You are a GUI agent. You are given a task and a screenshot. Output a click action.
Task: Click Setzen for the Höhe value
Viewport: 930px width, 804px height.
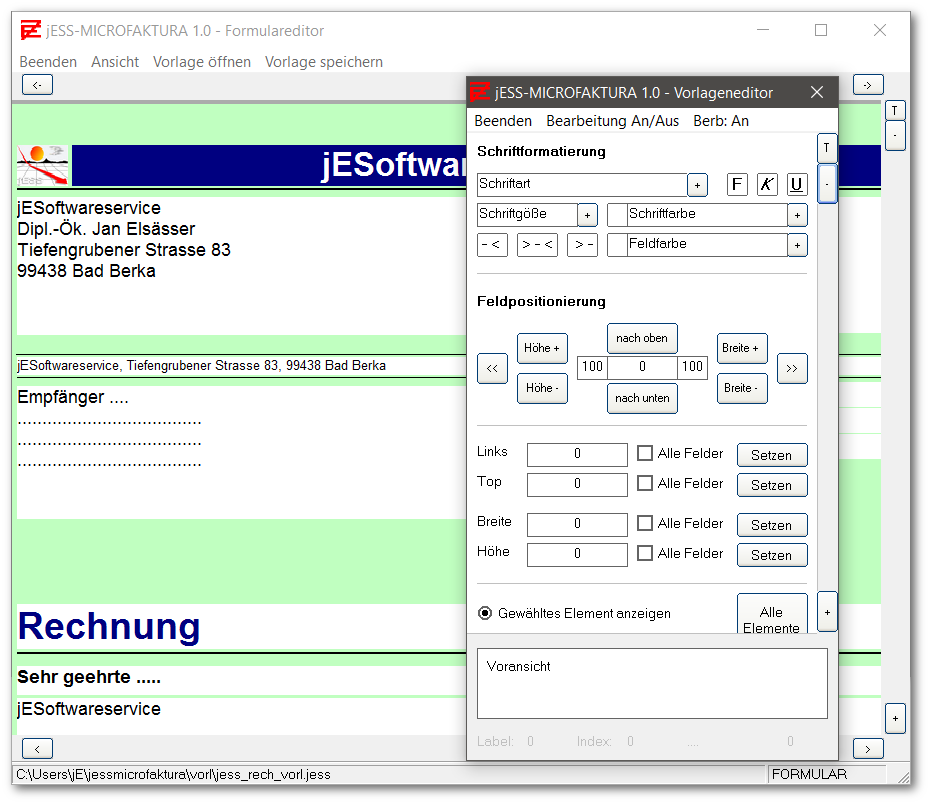(772, 555)
